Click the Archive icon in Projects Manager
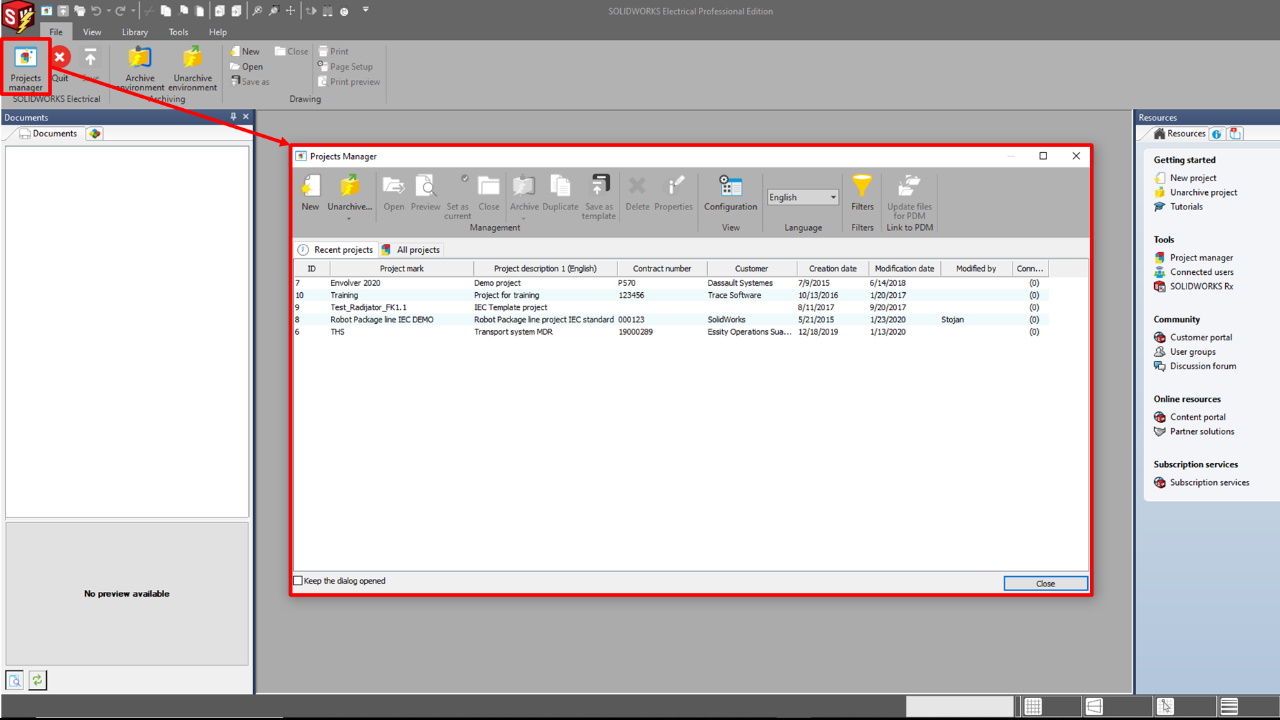The image size is (1280, 720). [x=524, y=186]
